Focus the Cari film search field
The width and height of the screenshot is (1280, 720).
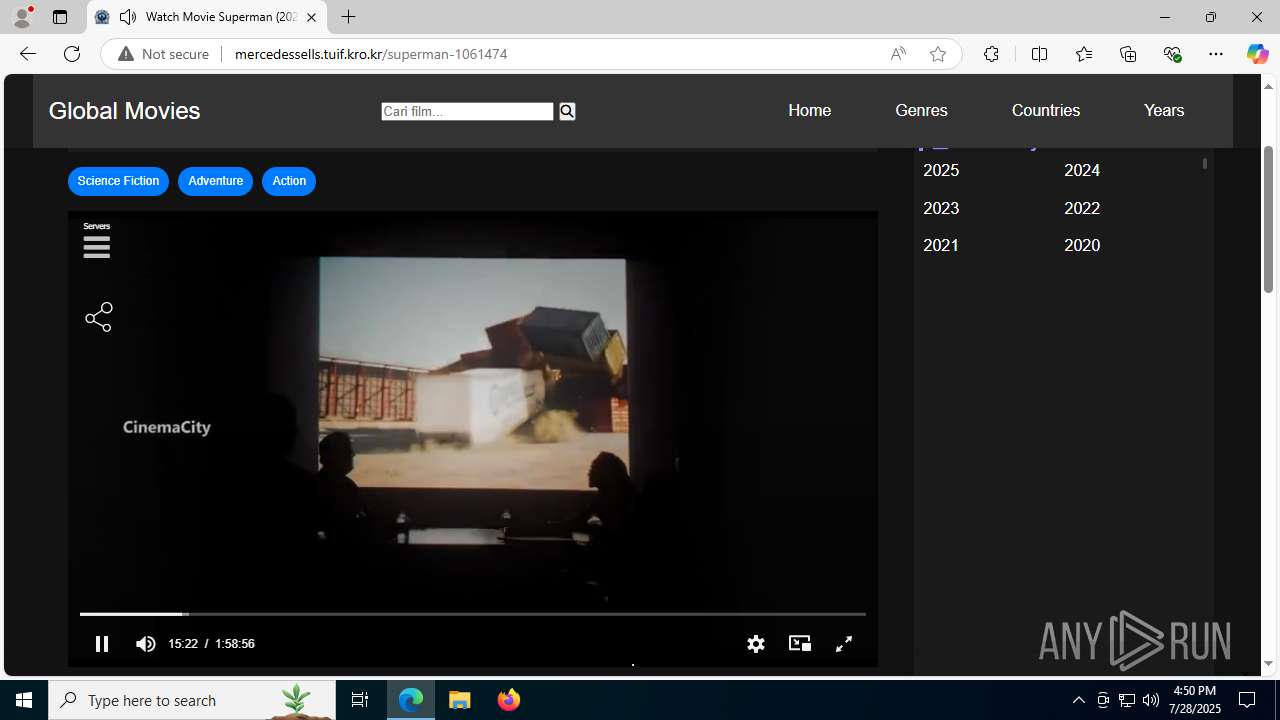pyautogui.click(x=467, y=111)
